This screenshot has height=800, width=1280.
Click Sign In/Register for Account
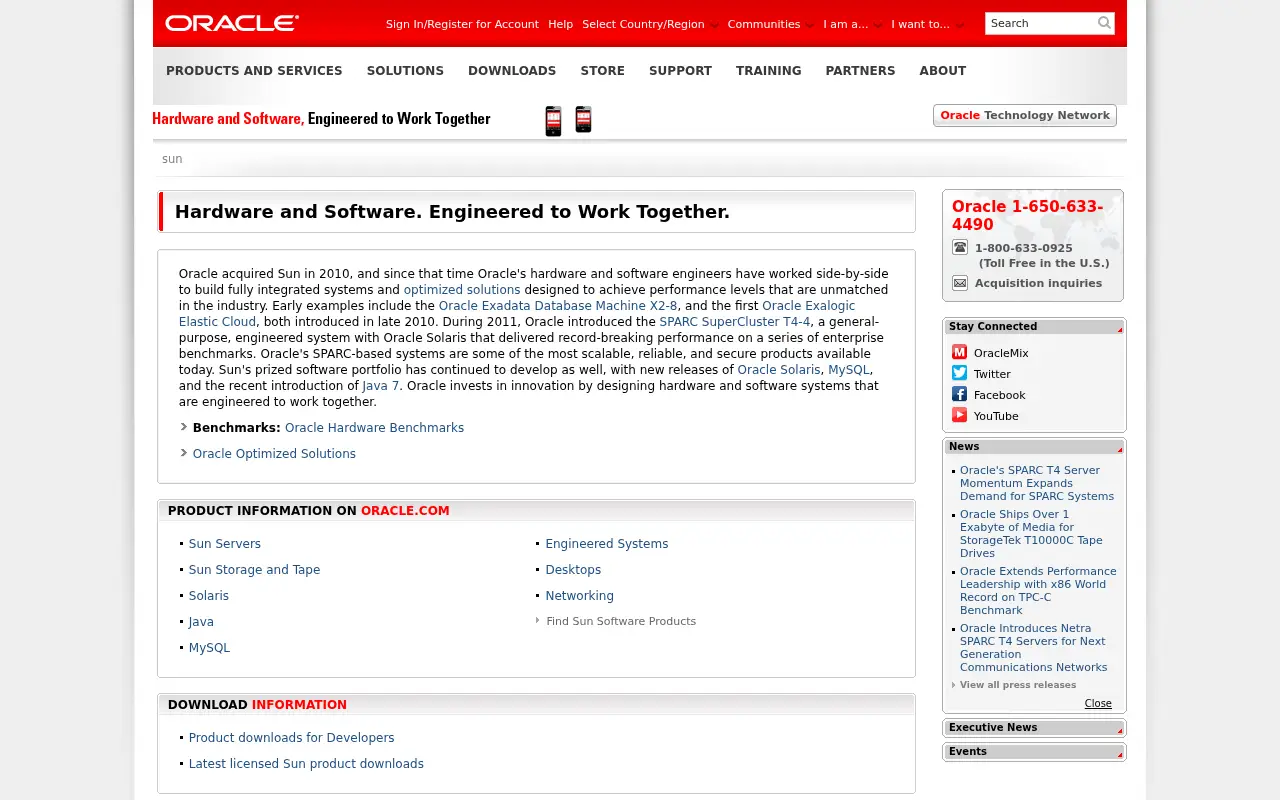[462, 24]
